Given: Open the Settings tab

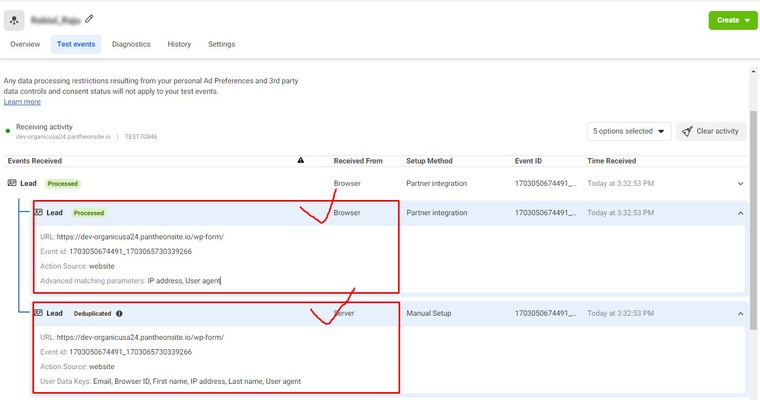Looking at the screenshot, I should coord(221,44).
